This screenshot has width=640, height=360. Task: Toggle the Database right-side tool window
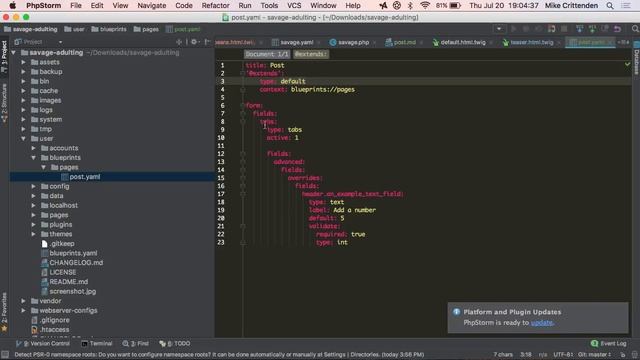tap(636, 59)
